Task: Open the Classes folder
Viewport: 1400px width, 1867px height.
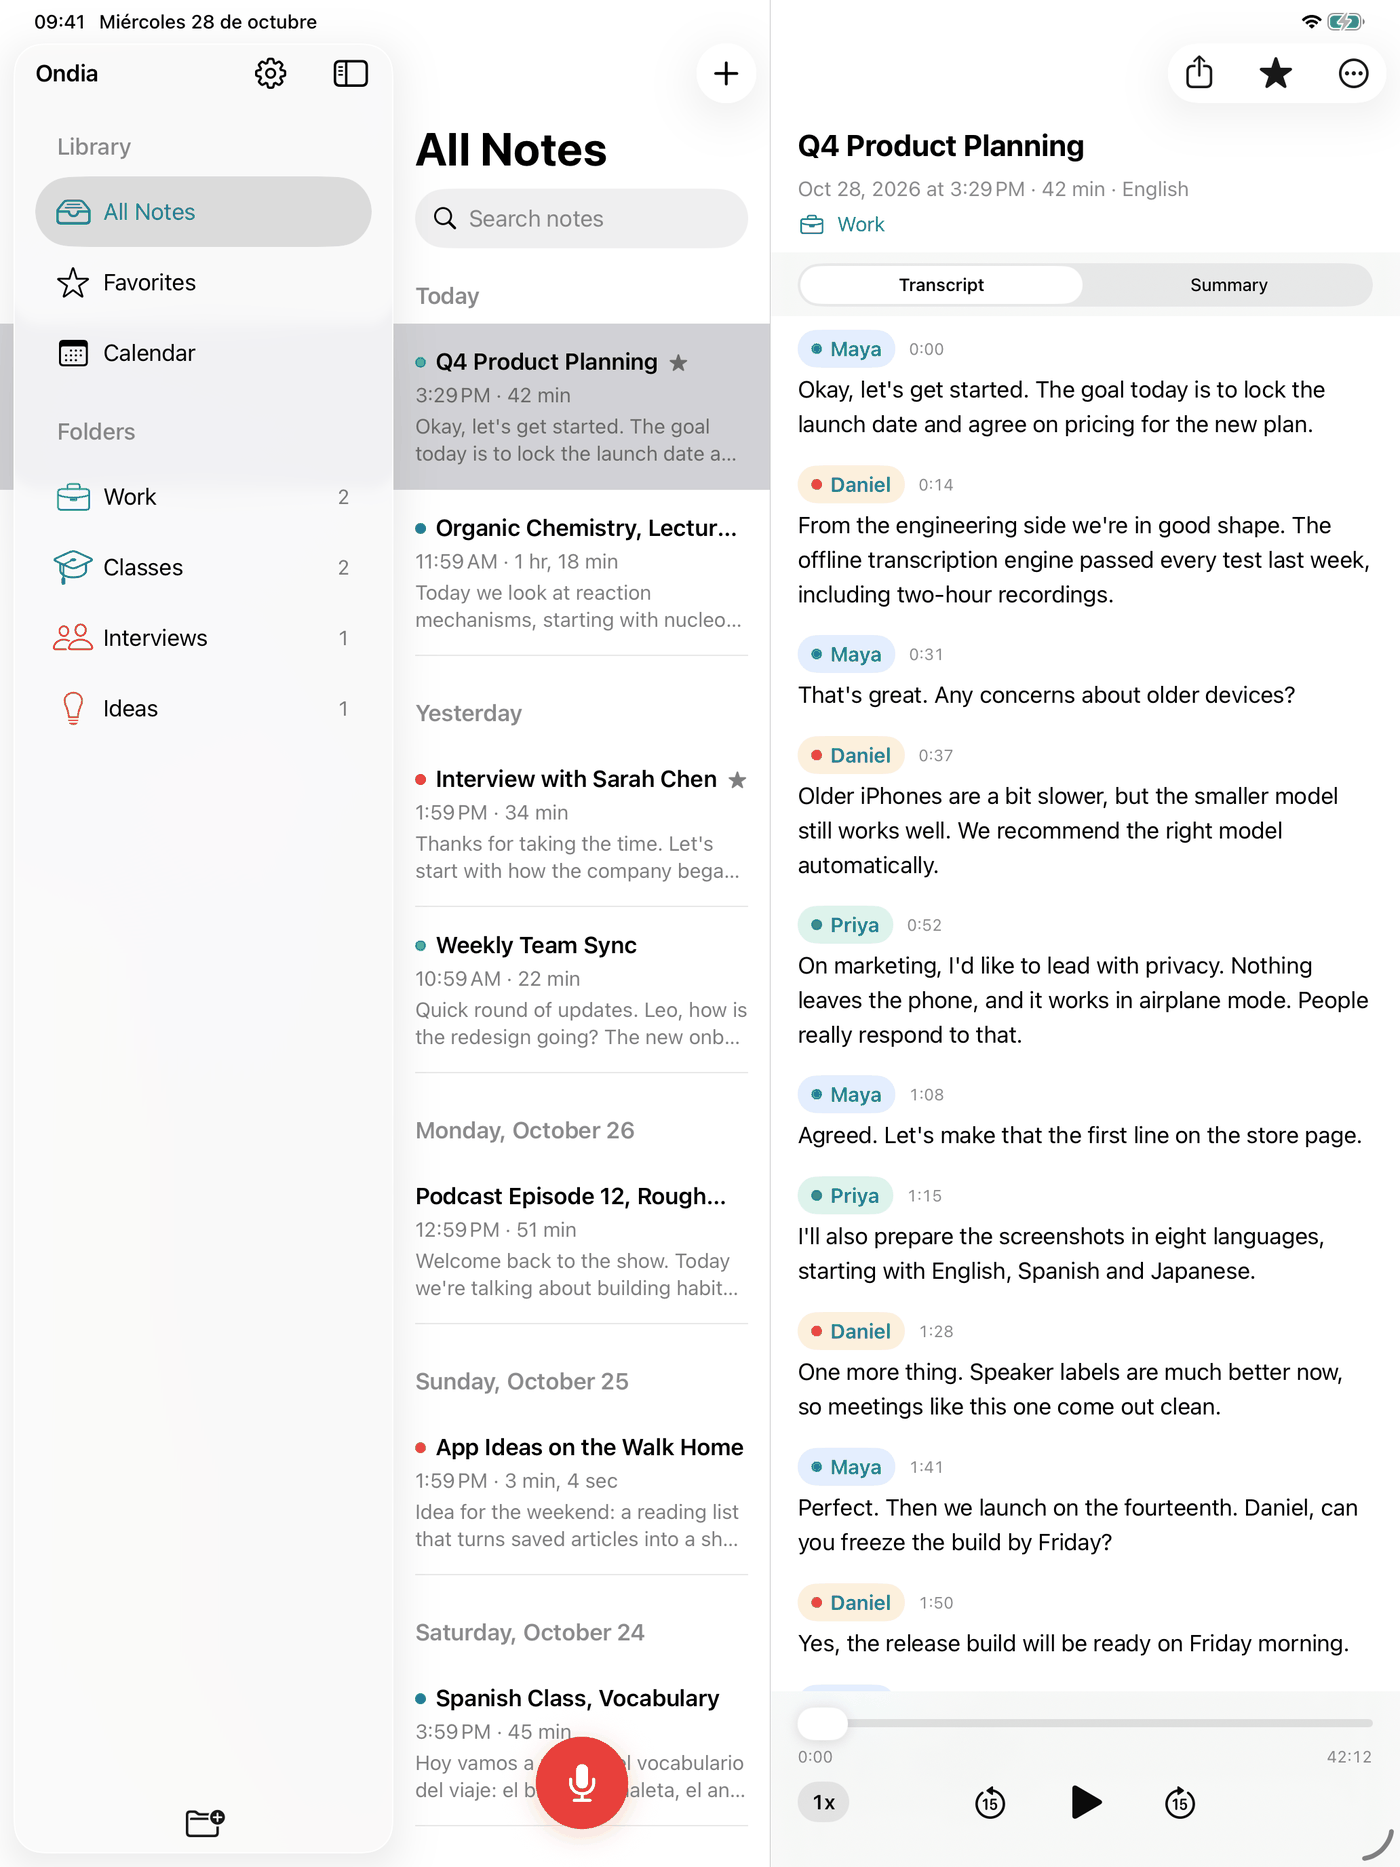Action: click(x=203, y=567)
